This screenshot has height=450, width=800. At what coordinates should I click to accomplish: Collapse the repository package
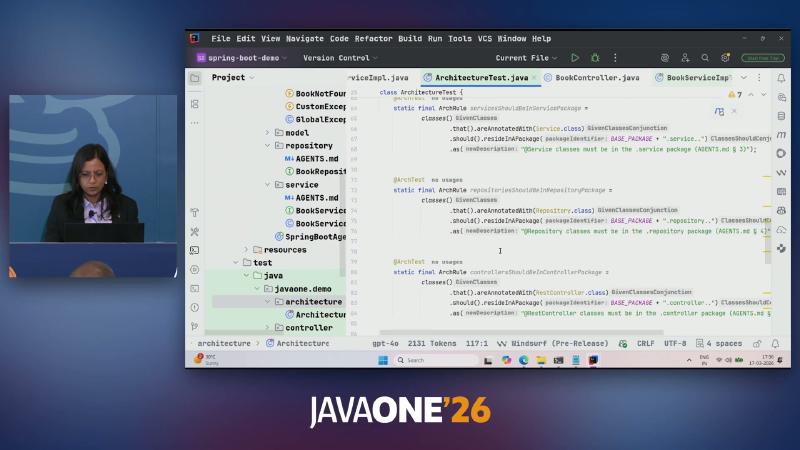point(267,146)
